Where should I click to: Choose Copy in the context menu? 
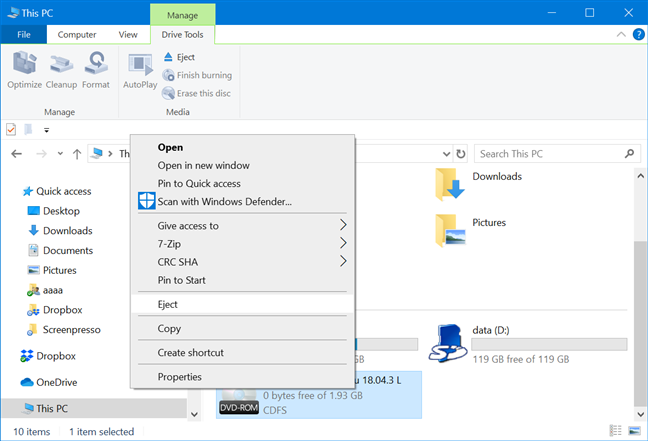(x=243, y=329)
